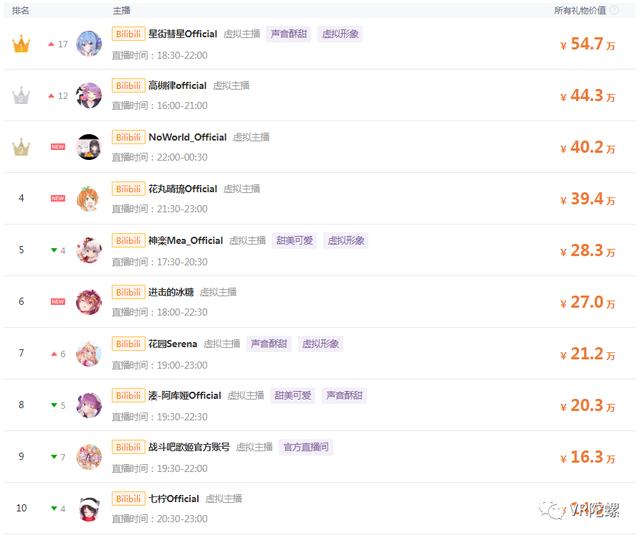
Task: Click the gold crown rank-one icon
Action: pos(21,44)
